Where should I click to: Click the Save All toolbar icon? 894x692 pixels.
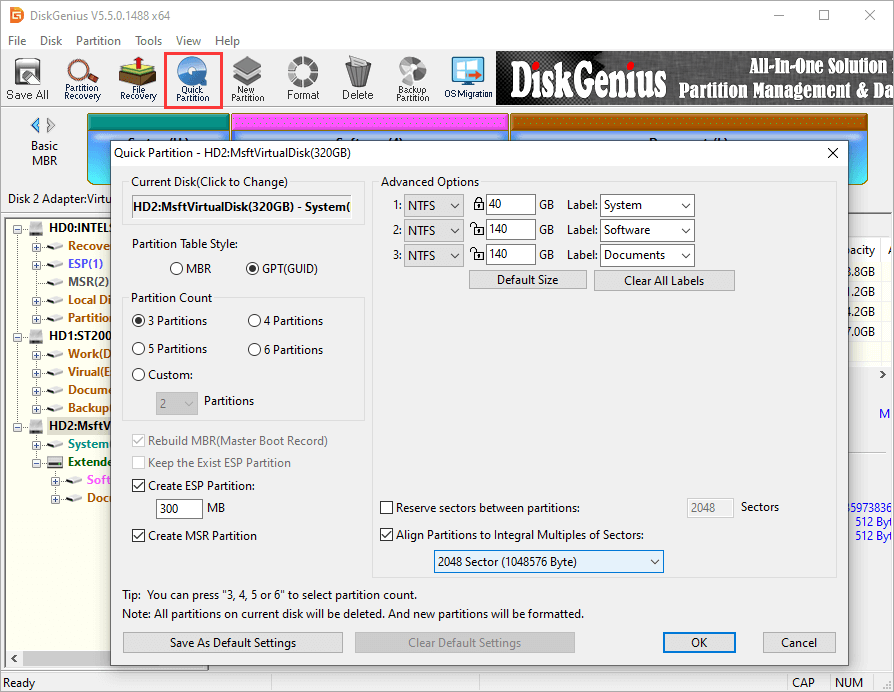27,79
